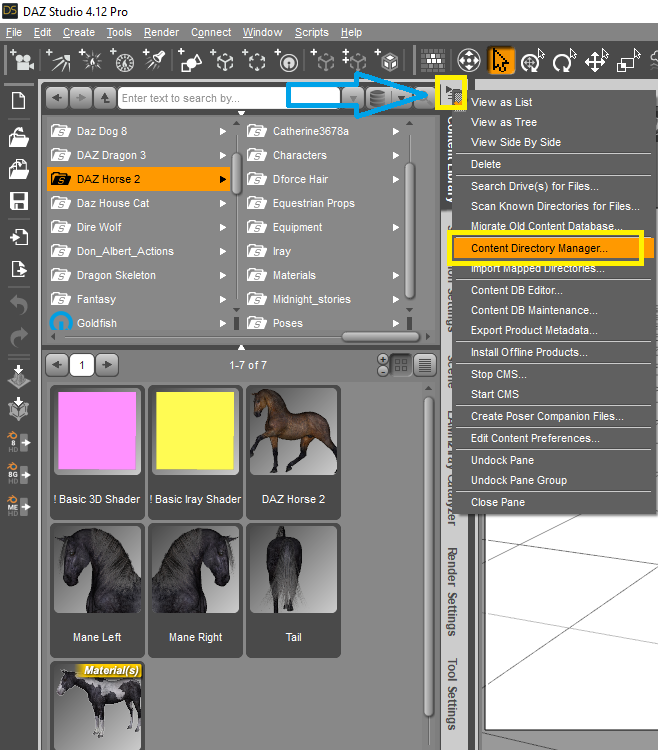Click the Import icon in left sidebar

coord(19,237)
